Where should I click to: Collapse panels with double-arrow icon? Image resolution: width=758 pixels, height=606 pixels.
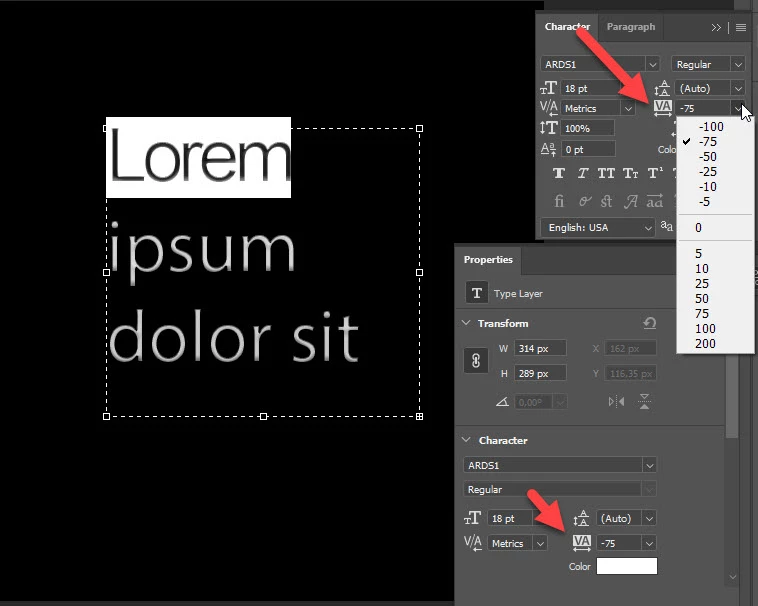[x=716, y=28]
